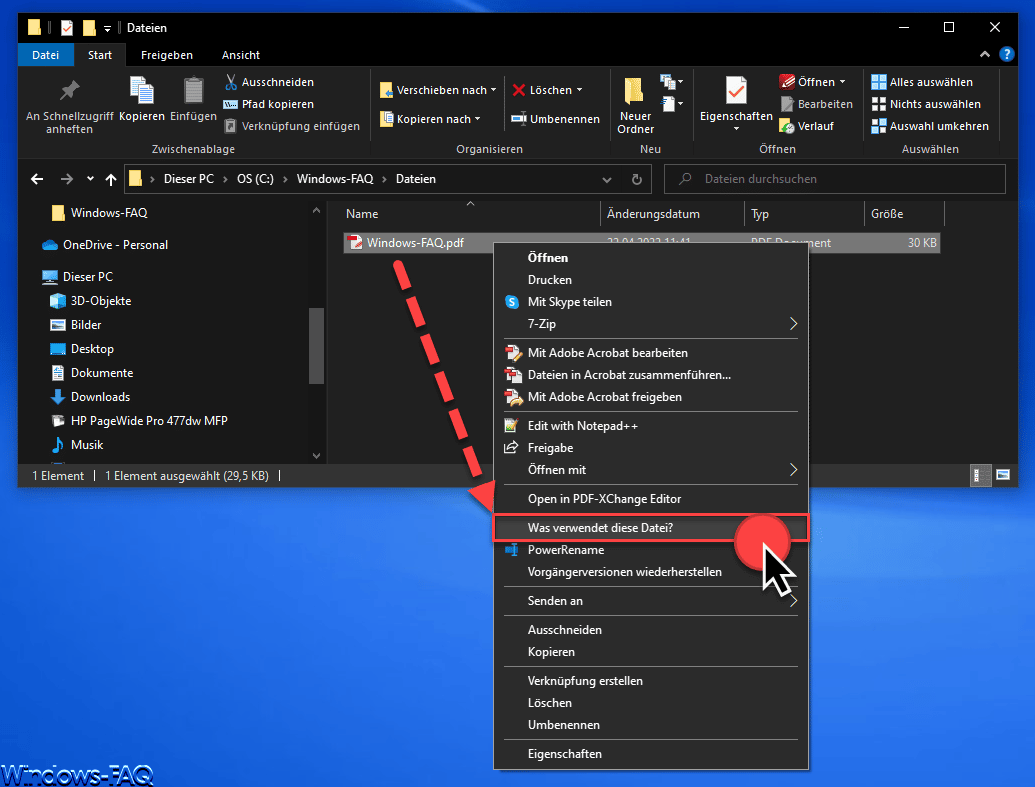The height and width of the screenshot is (787, 1035).
Task: Select the Windows-FAQ.pdf file
Action: (415, 243)
